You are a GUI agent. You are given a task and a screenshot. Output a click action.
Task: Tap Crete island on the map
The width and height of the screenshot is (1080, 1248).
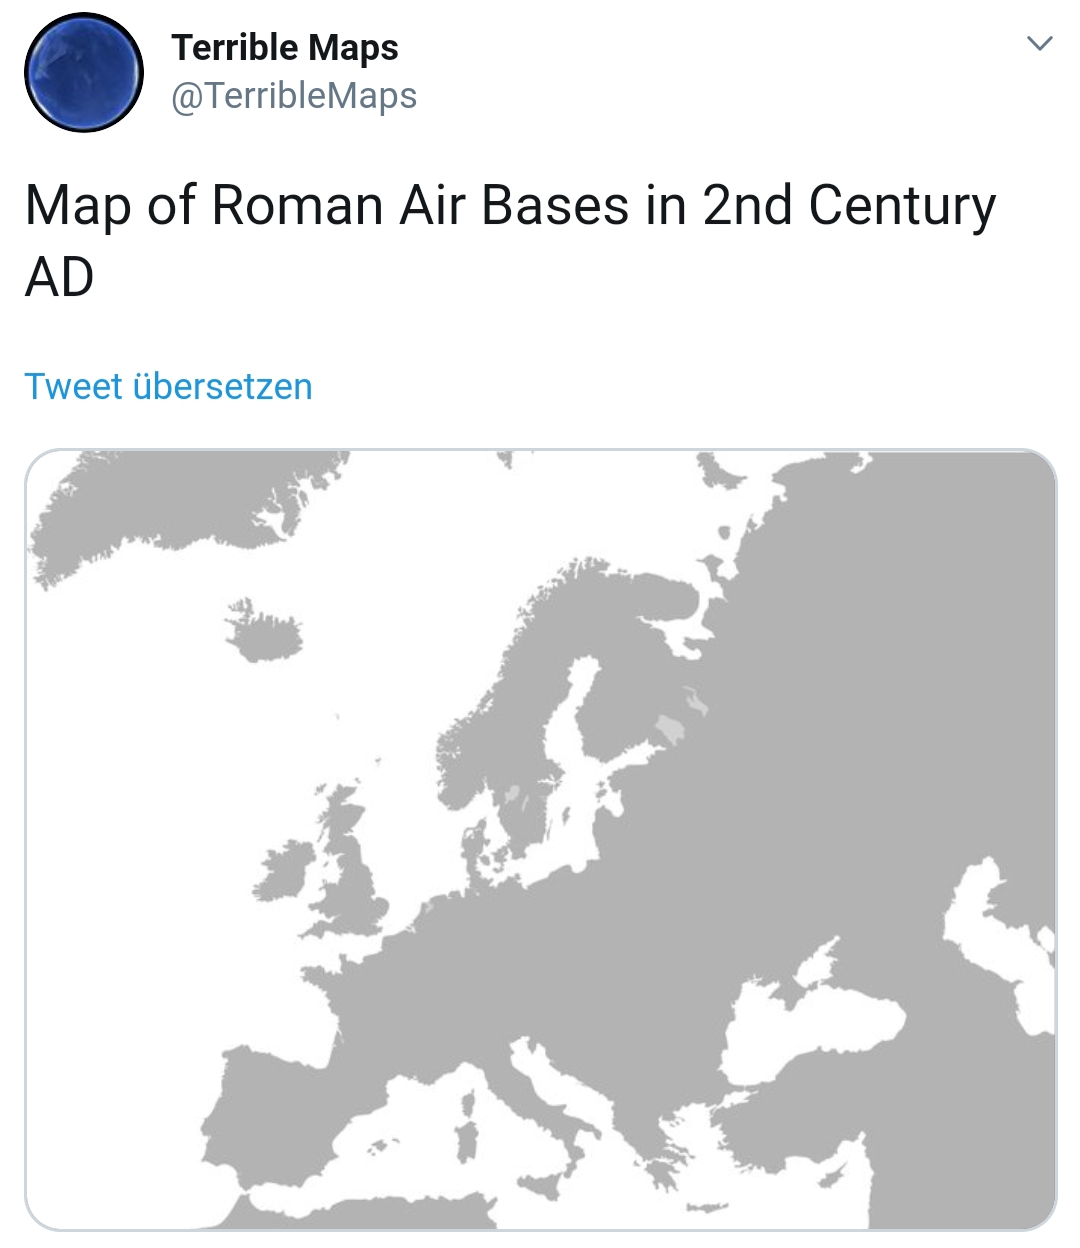tap(706, 1207)
